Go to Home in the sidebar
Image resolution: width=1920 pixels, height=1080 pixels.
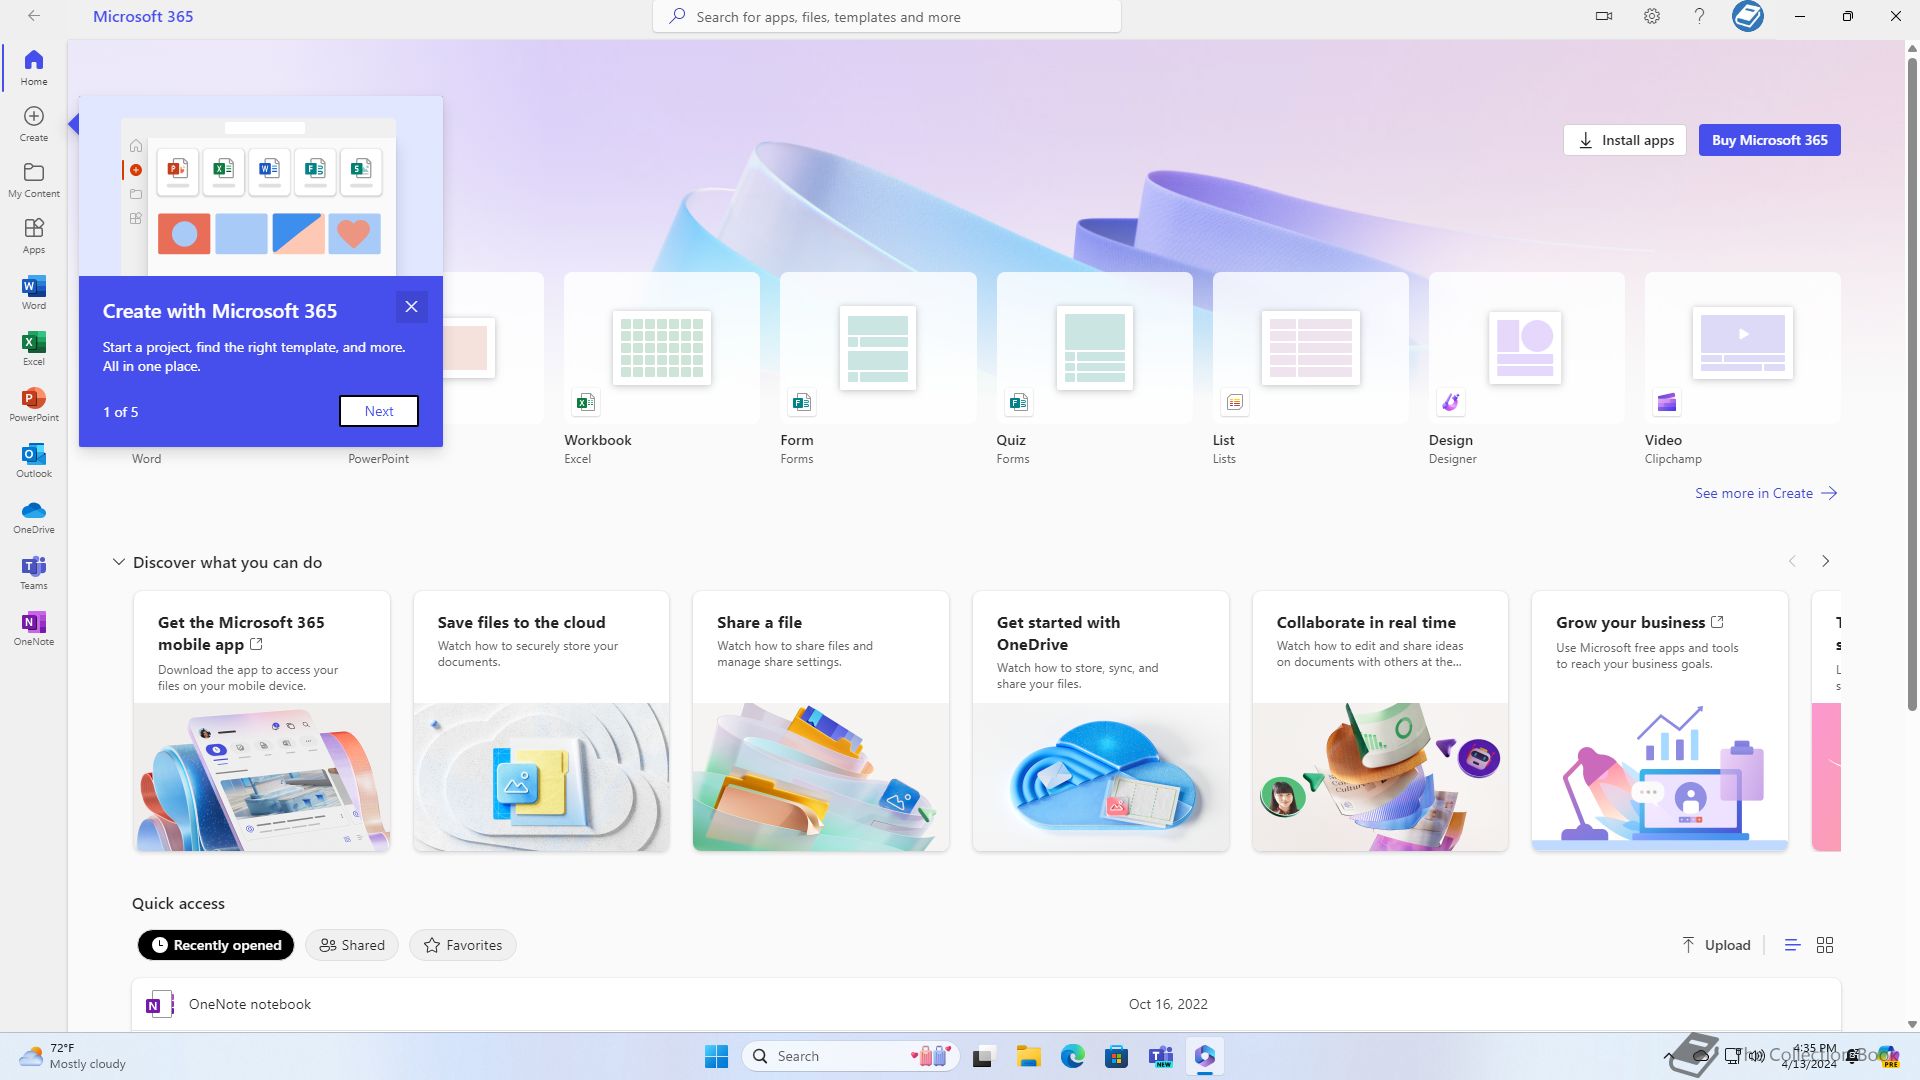coord(34,67)
